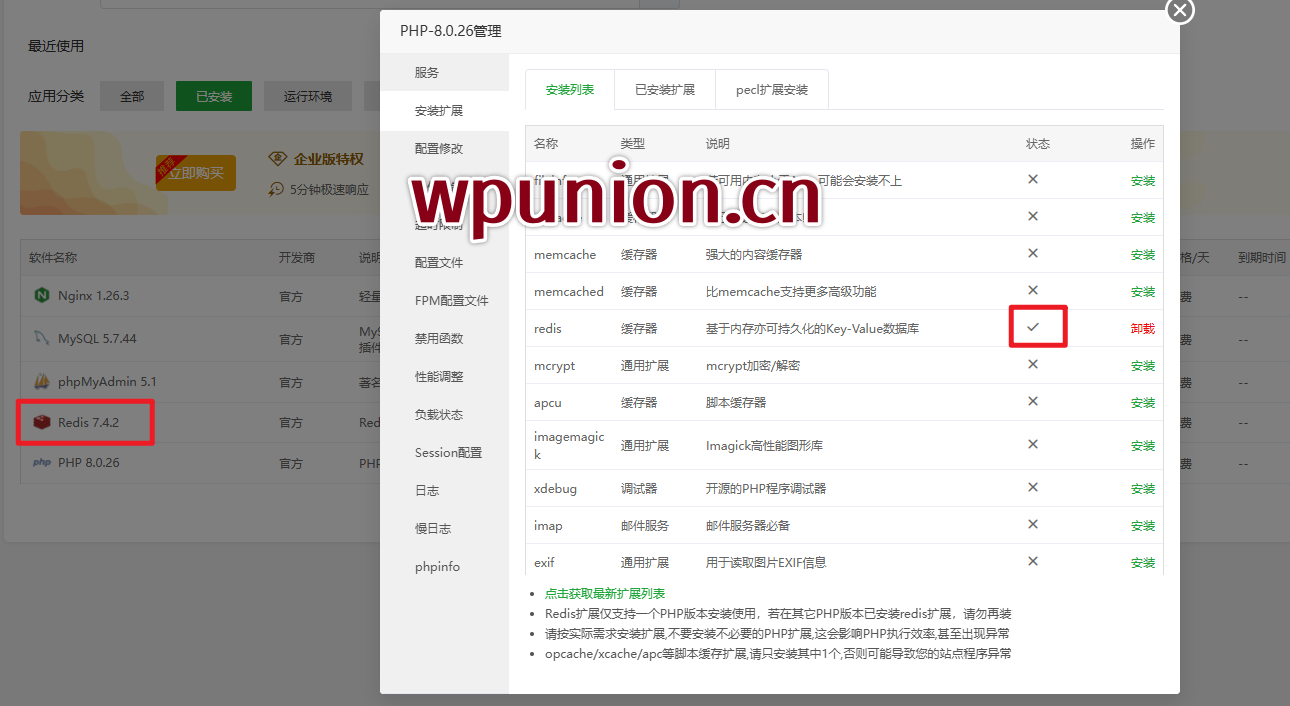Viewport: 1290px width, 706px height.
Task: Click the memcache not-installed X status
Action: click(x=1033, y=253)
